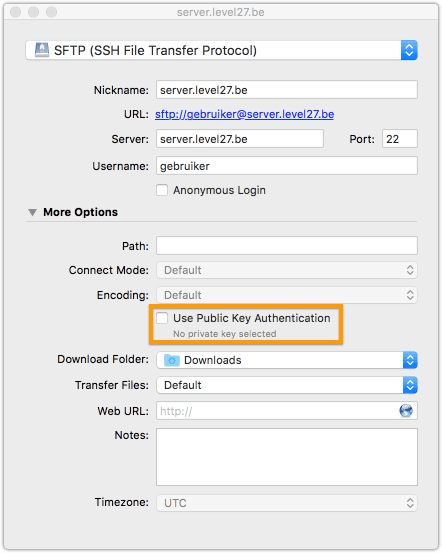Click the Nickname input field
Viewport: 442px width, 553px height.
point(287,90)
